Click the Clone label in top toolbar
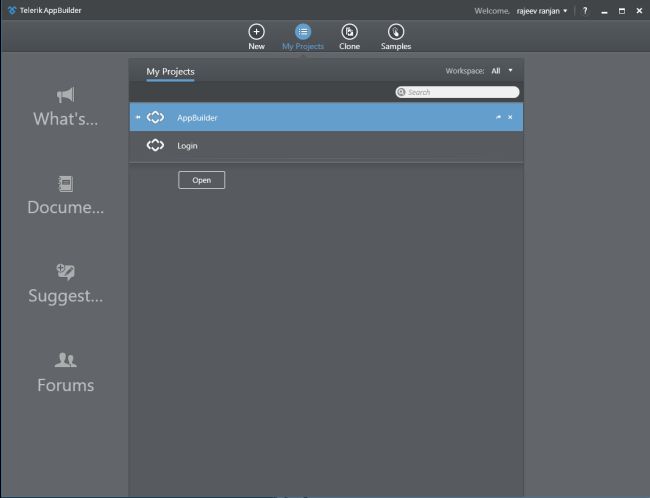The height and width of the screenshot is (498, 650). point(349,46)
